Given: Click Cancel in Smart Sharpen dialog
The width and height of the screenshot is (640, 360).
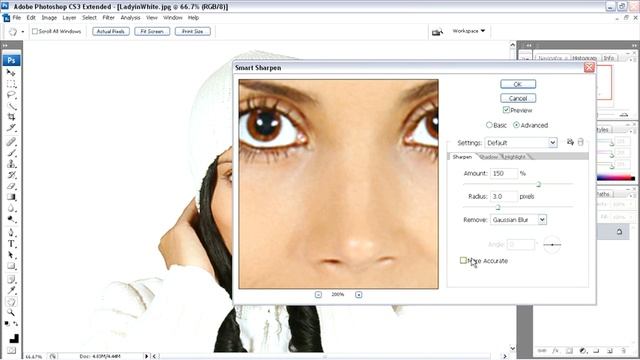Looking at the screenshot, I should [x=518, y=98].
